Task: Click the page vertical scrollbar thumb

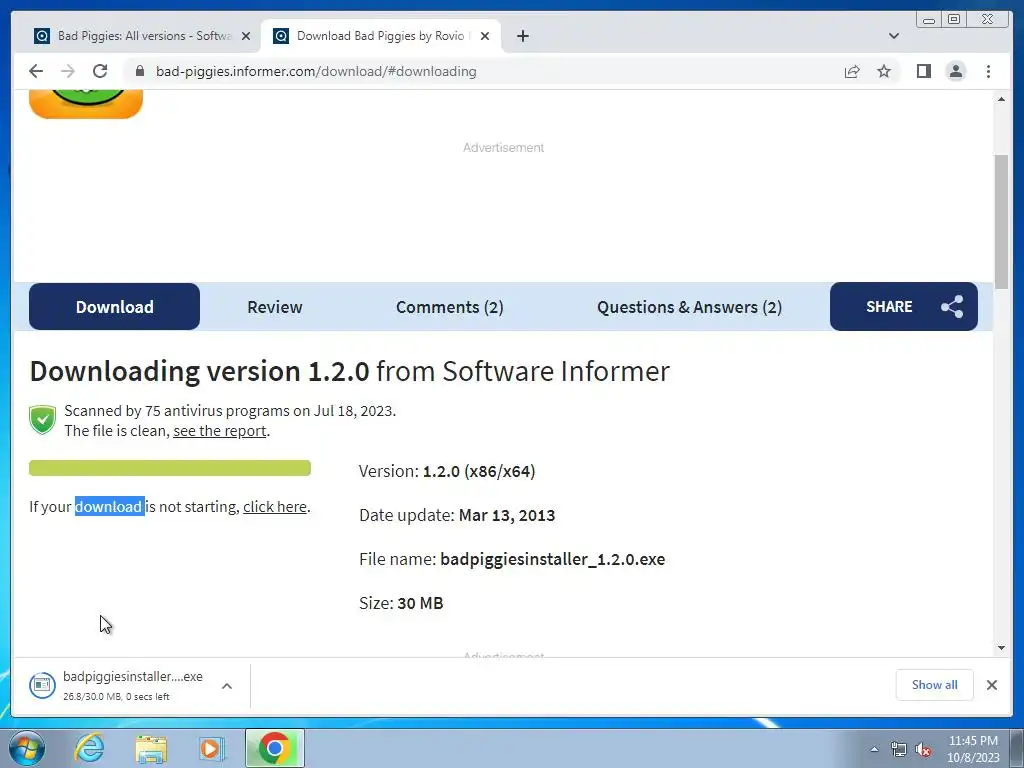Action: (x=1001, y=222)
